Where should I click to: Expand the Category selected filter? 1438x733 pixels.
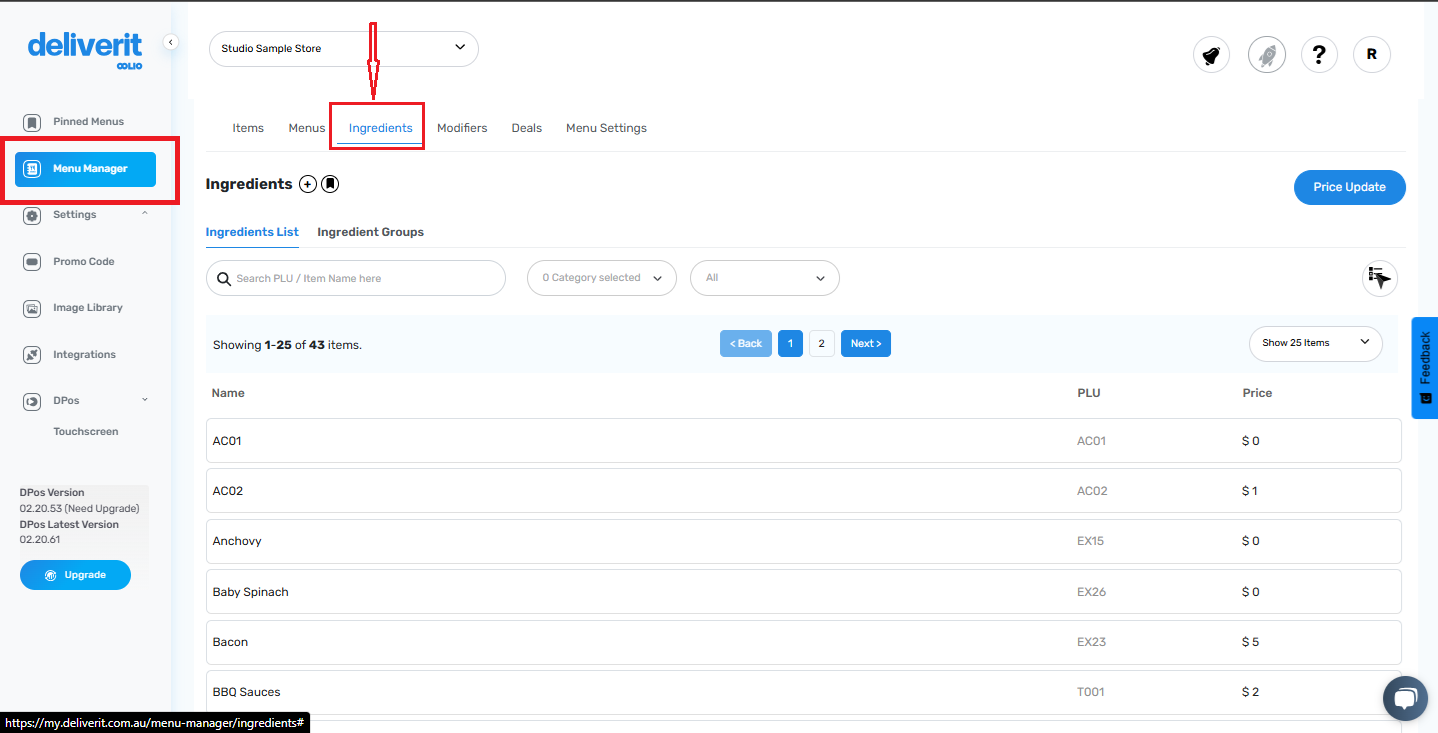click(x=601, y=278)
